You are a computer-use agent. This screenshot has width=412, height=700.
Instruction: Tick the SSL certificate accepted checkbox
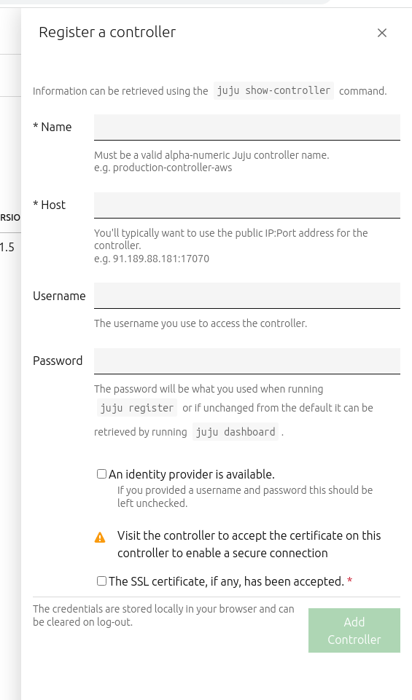102,581
